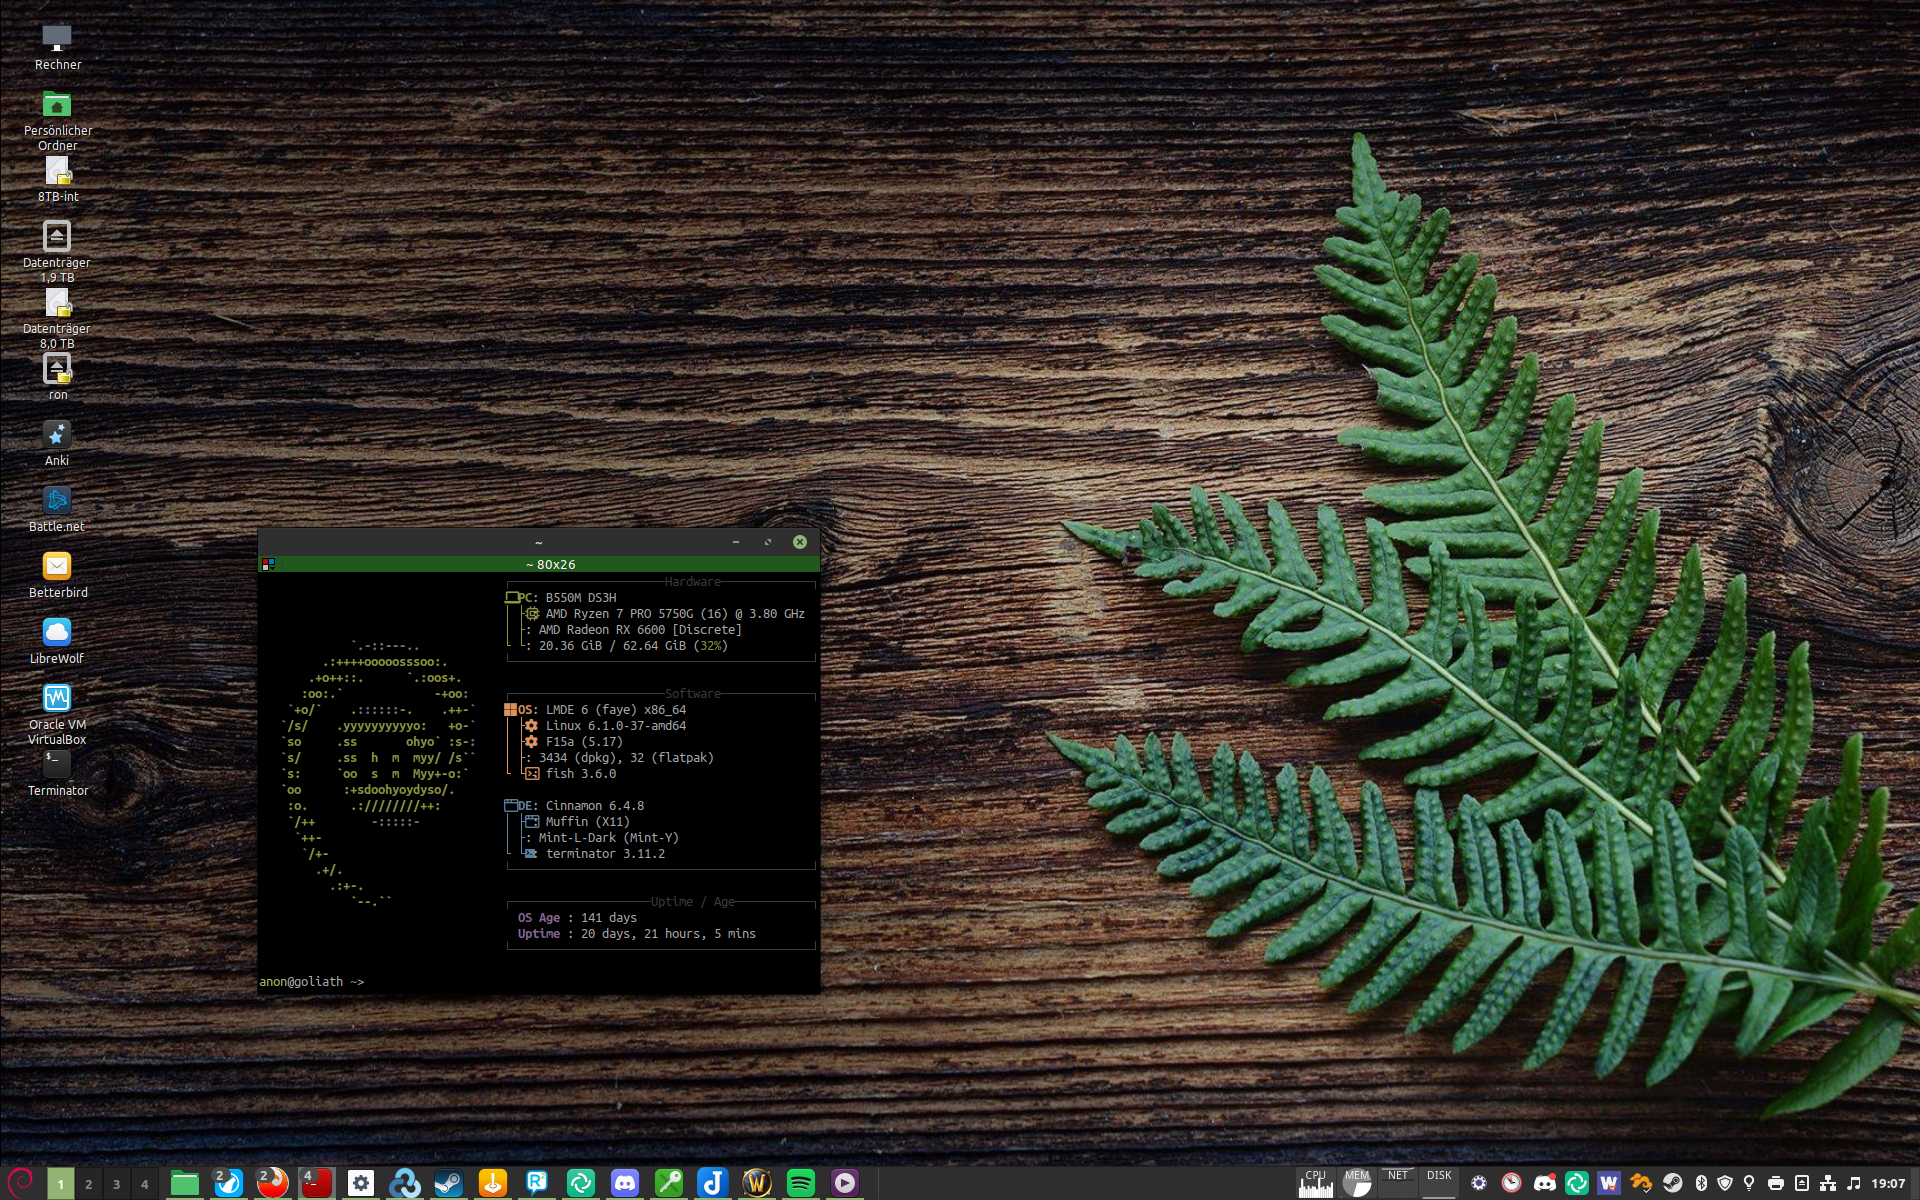
Task: Switch to workspace 1
Action: tap(60, 1184)
